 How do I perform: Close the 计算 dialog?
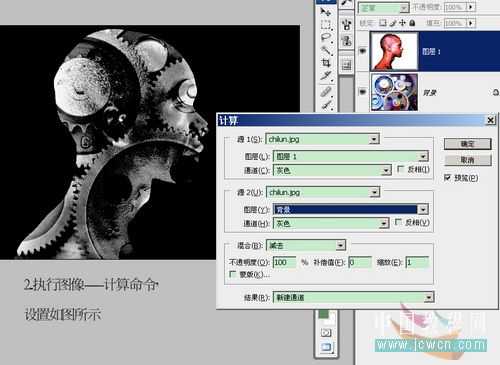pyautogui.click(x=491, y=120)
